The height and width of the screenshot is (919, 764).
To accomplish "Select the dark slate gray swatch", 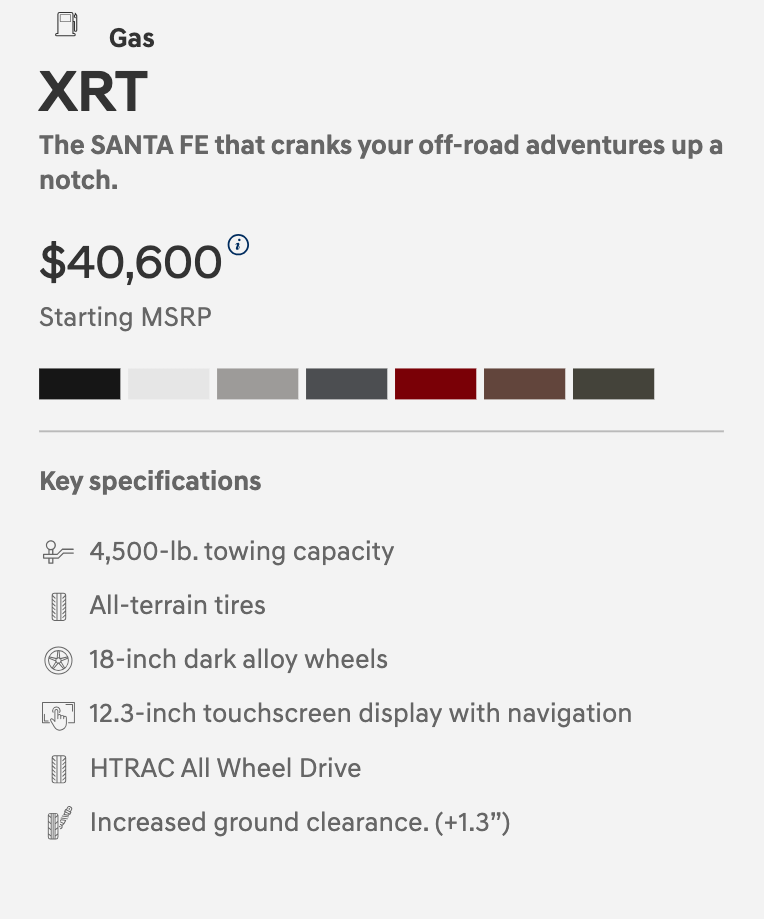I will [347, 384].
